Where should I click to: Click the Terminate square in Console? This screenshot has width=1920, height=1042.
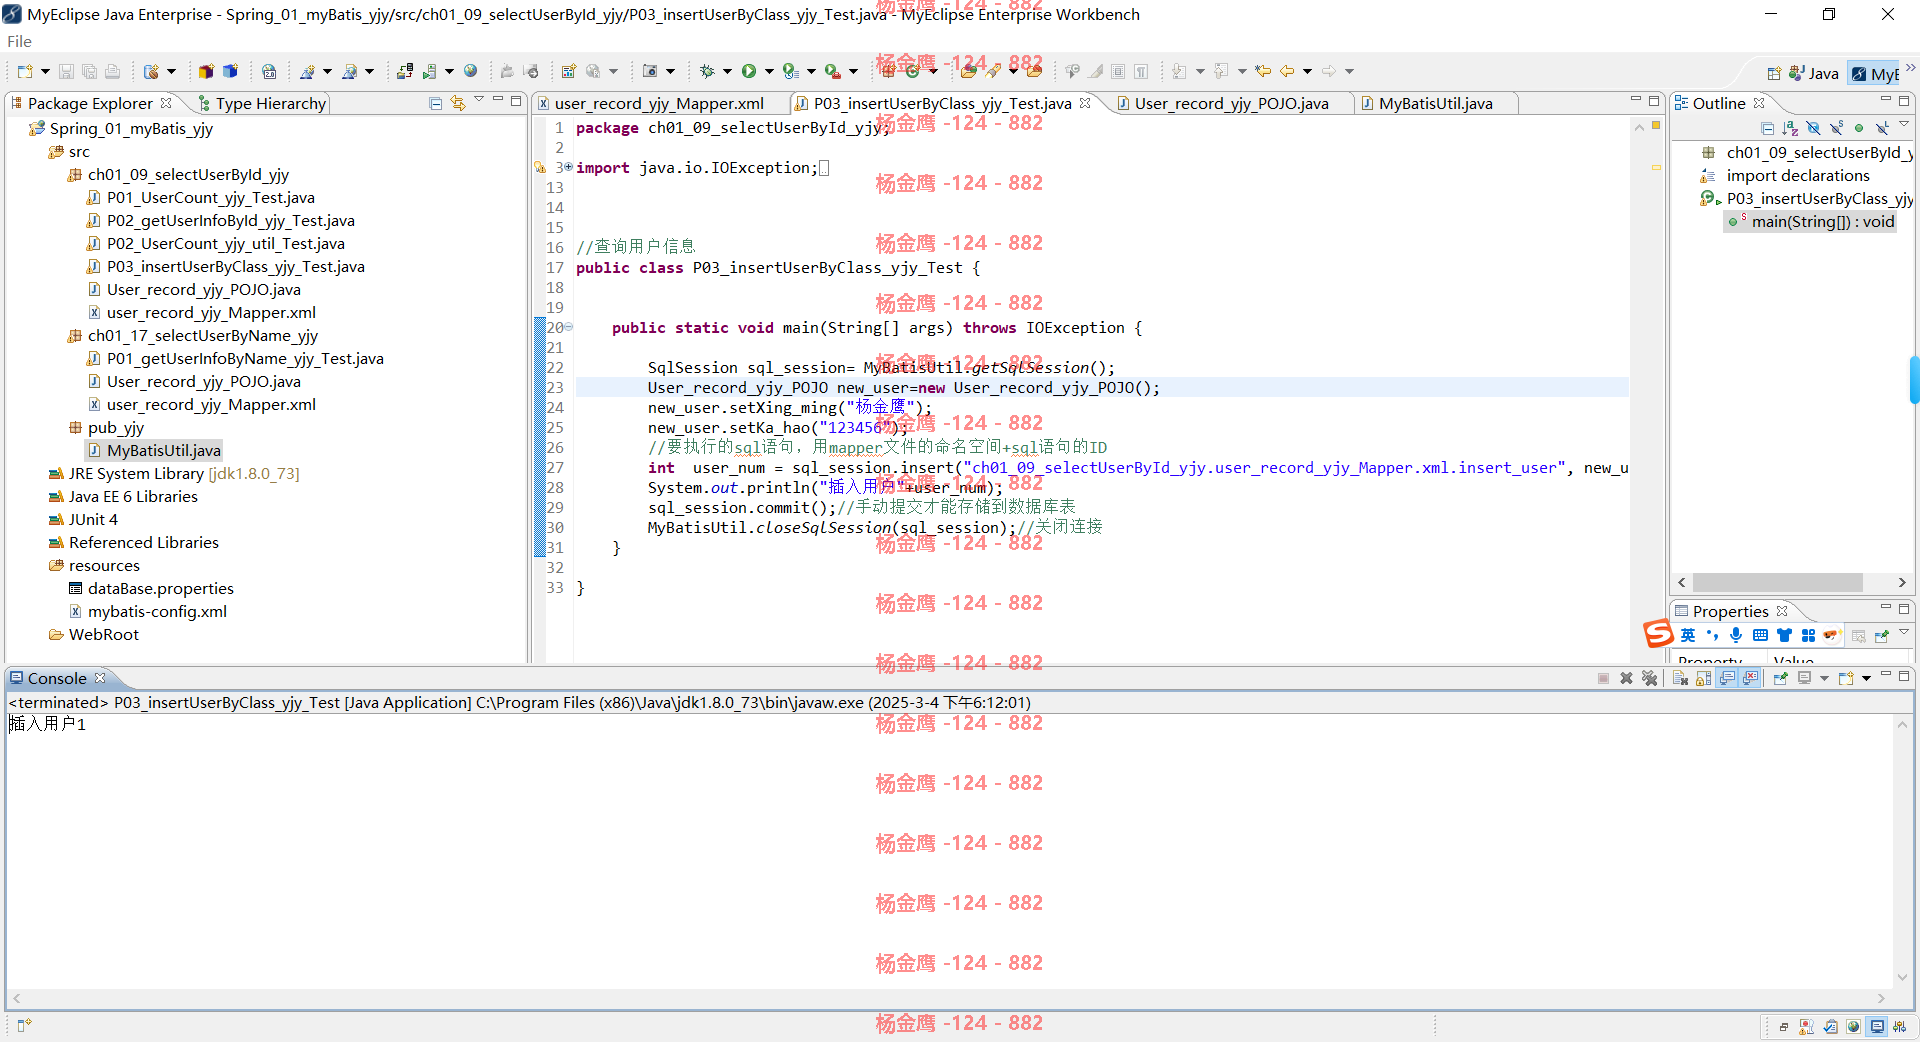pos(1604,678)
